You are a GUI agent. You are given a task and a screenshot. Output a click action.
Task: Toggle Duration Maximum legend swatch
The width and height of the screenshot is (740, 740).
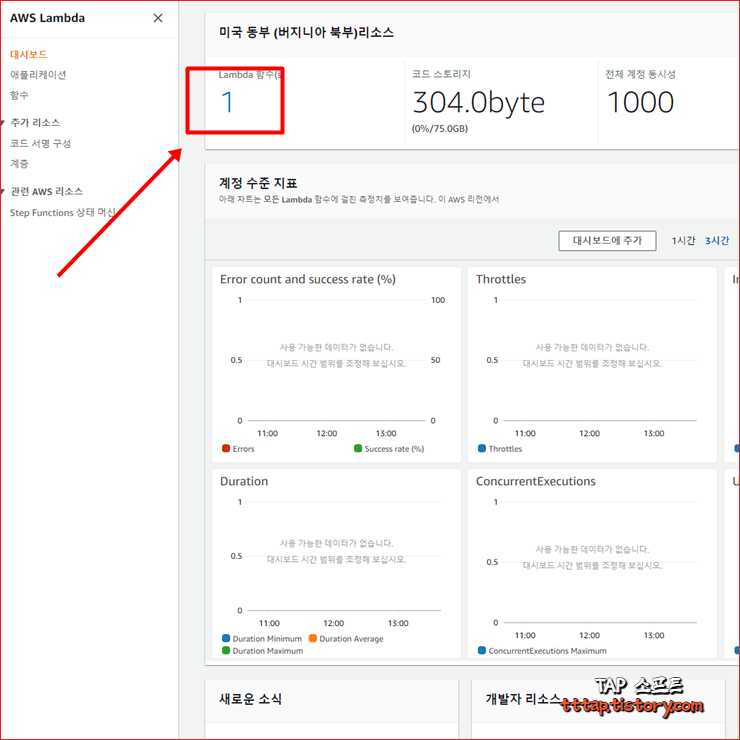coord(226,651)
